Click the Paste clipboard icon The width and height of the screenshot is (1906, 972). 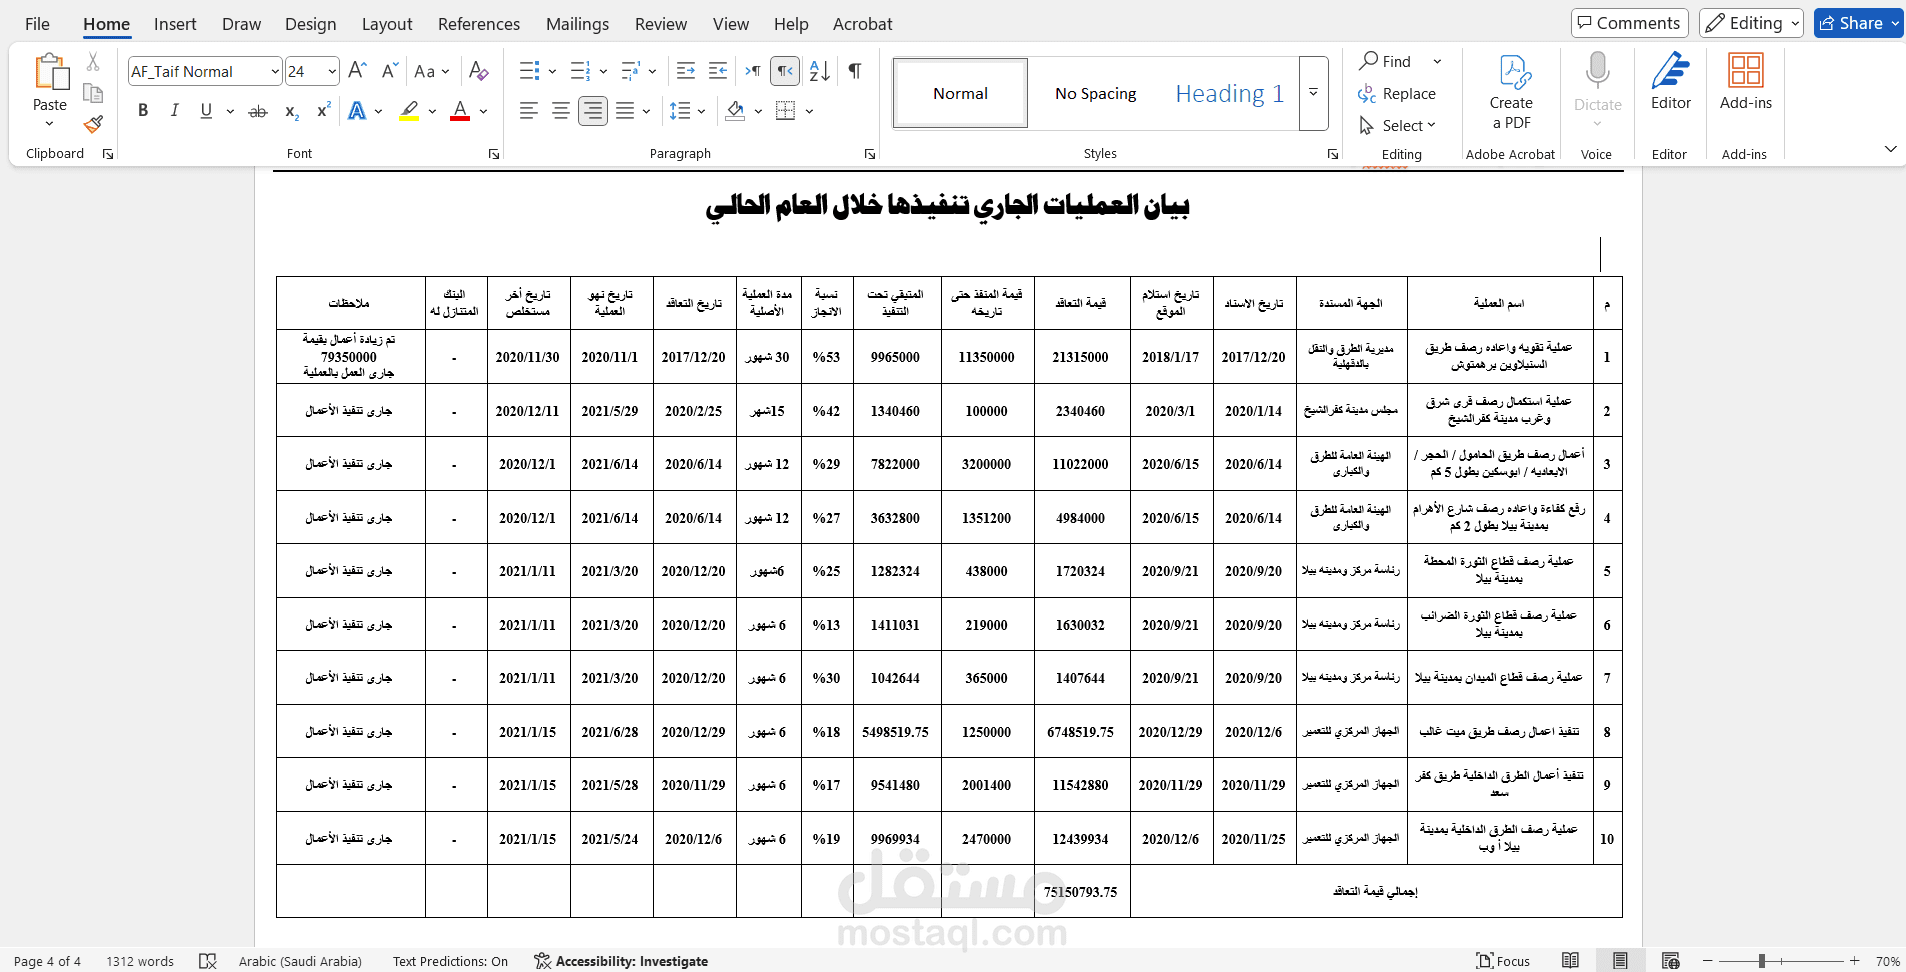coord(50,73)
